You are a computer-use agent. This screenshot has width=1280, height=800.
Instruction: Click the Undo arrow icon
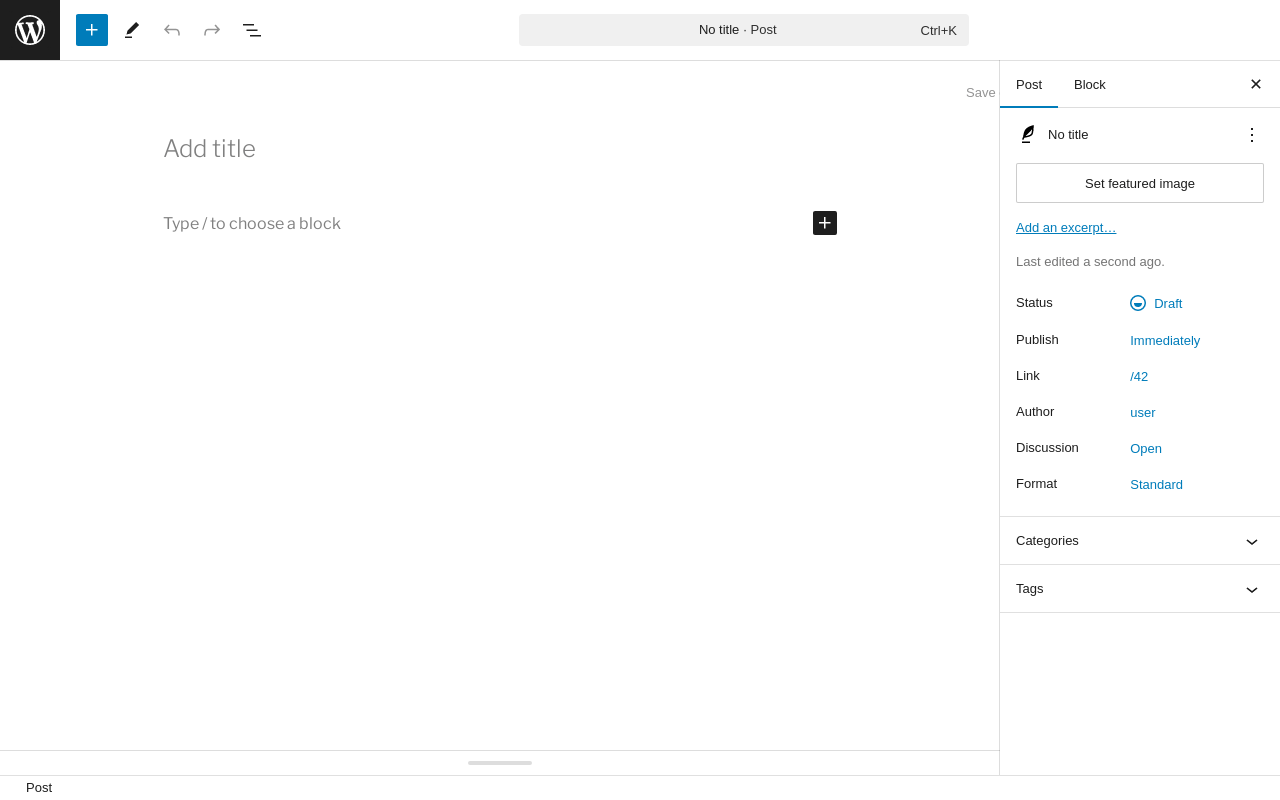[172, 30]
